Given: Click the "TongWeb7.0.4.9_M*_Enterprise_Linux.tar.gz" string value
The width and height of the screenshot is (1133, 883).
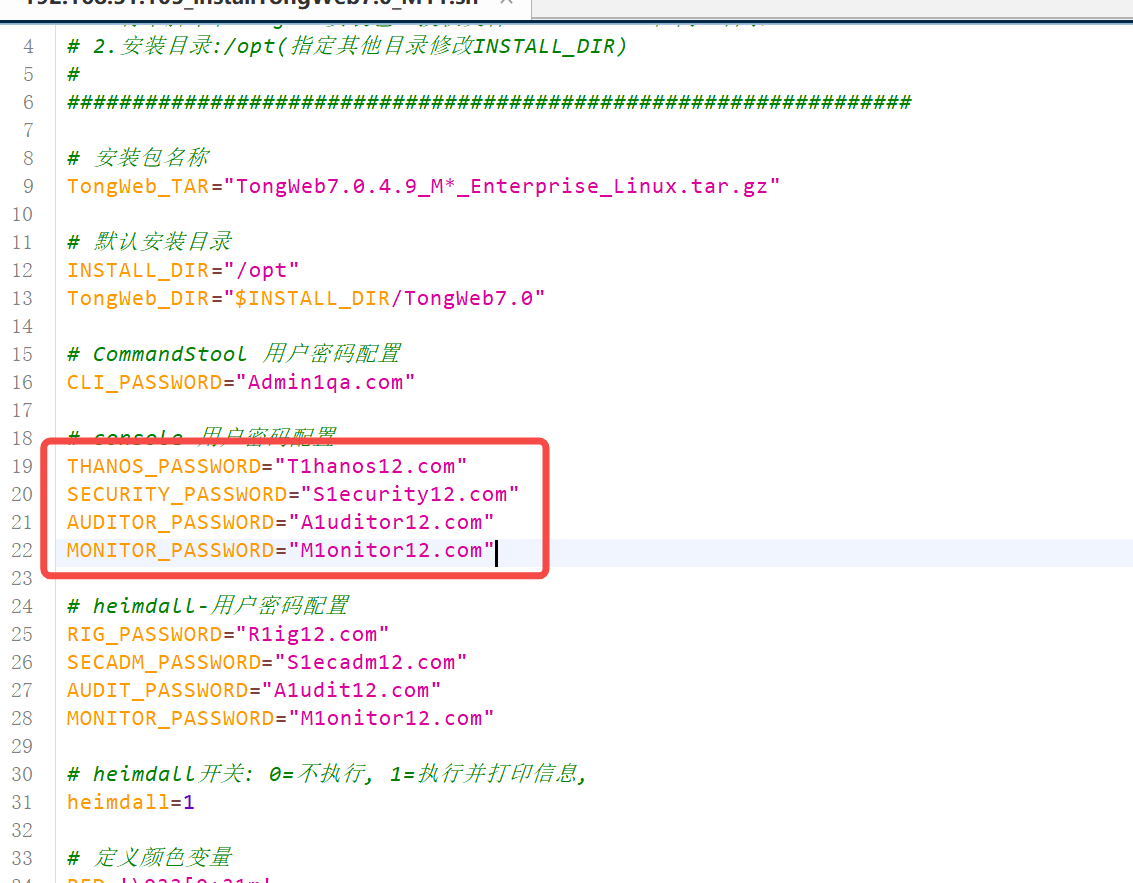Looking at the screenshot, I should (501, 186).
